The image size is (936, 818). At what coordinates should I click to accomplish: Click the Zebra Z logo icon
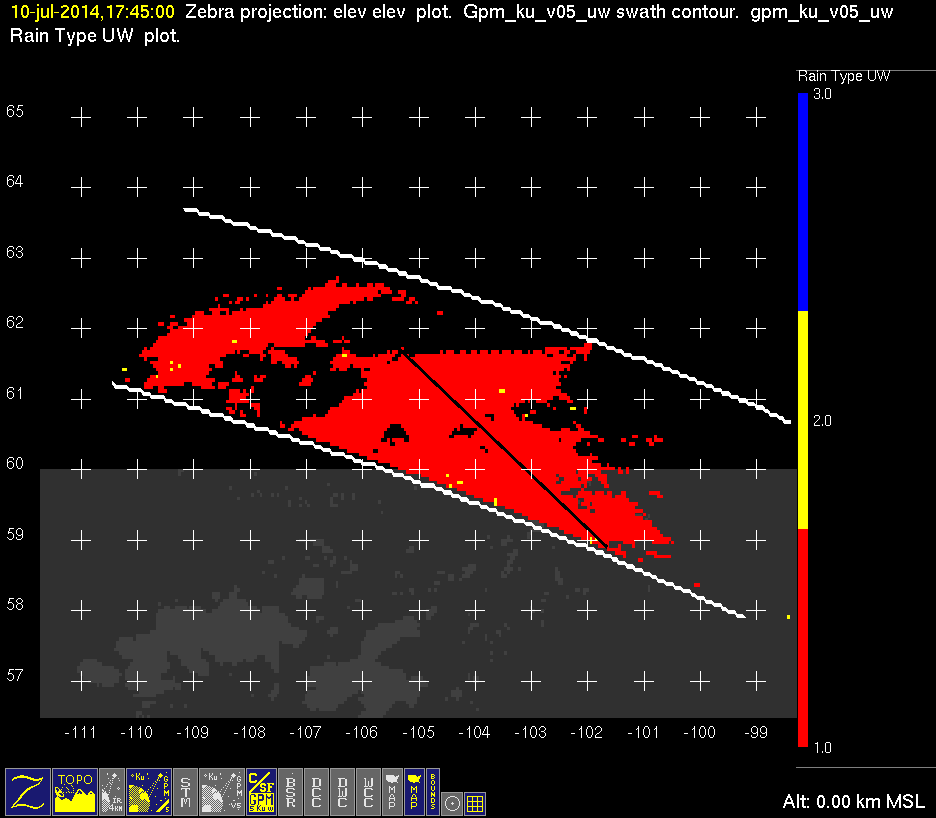click(x=27, y=791)
